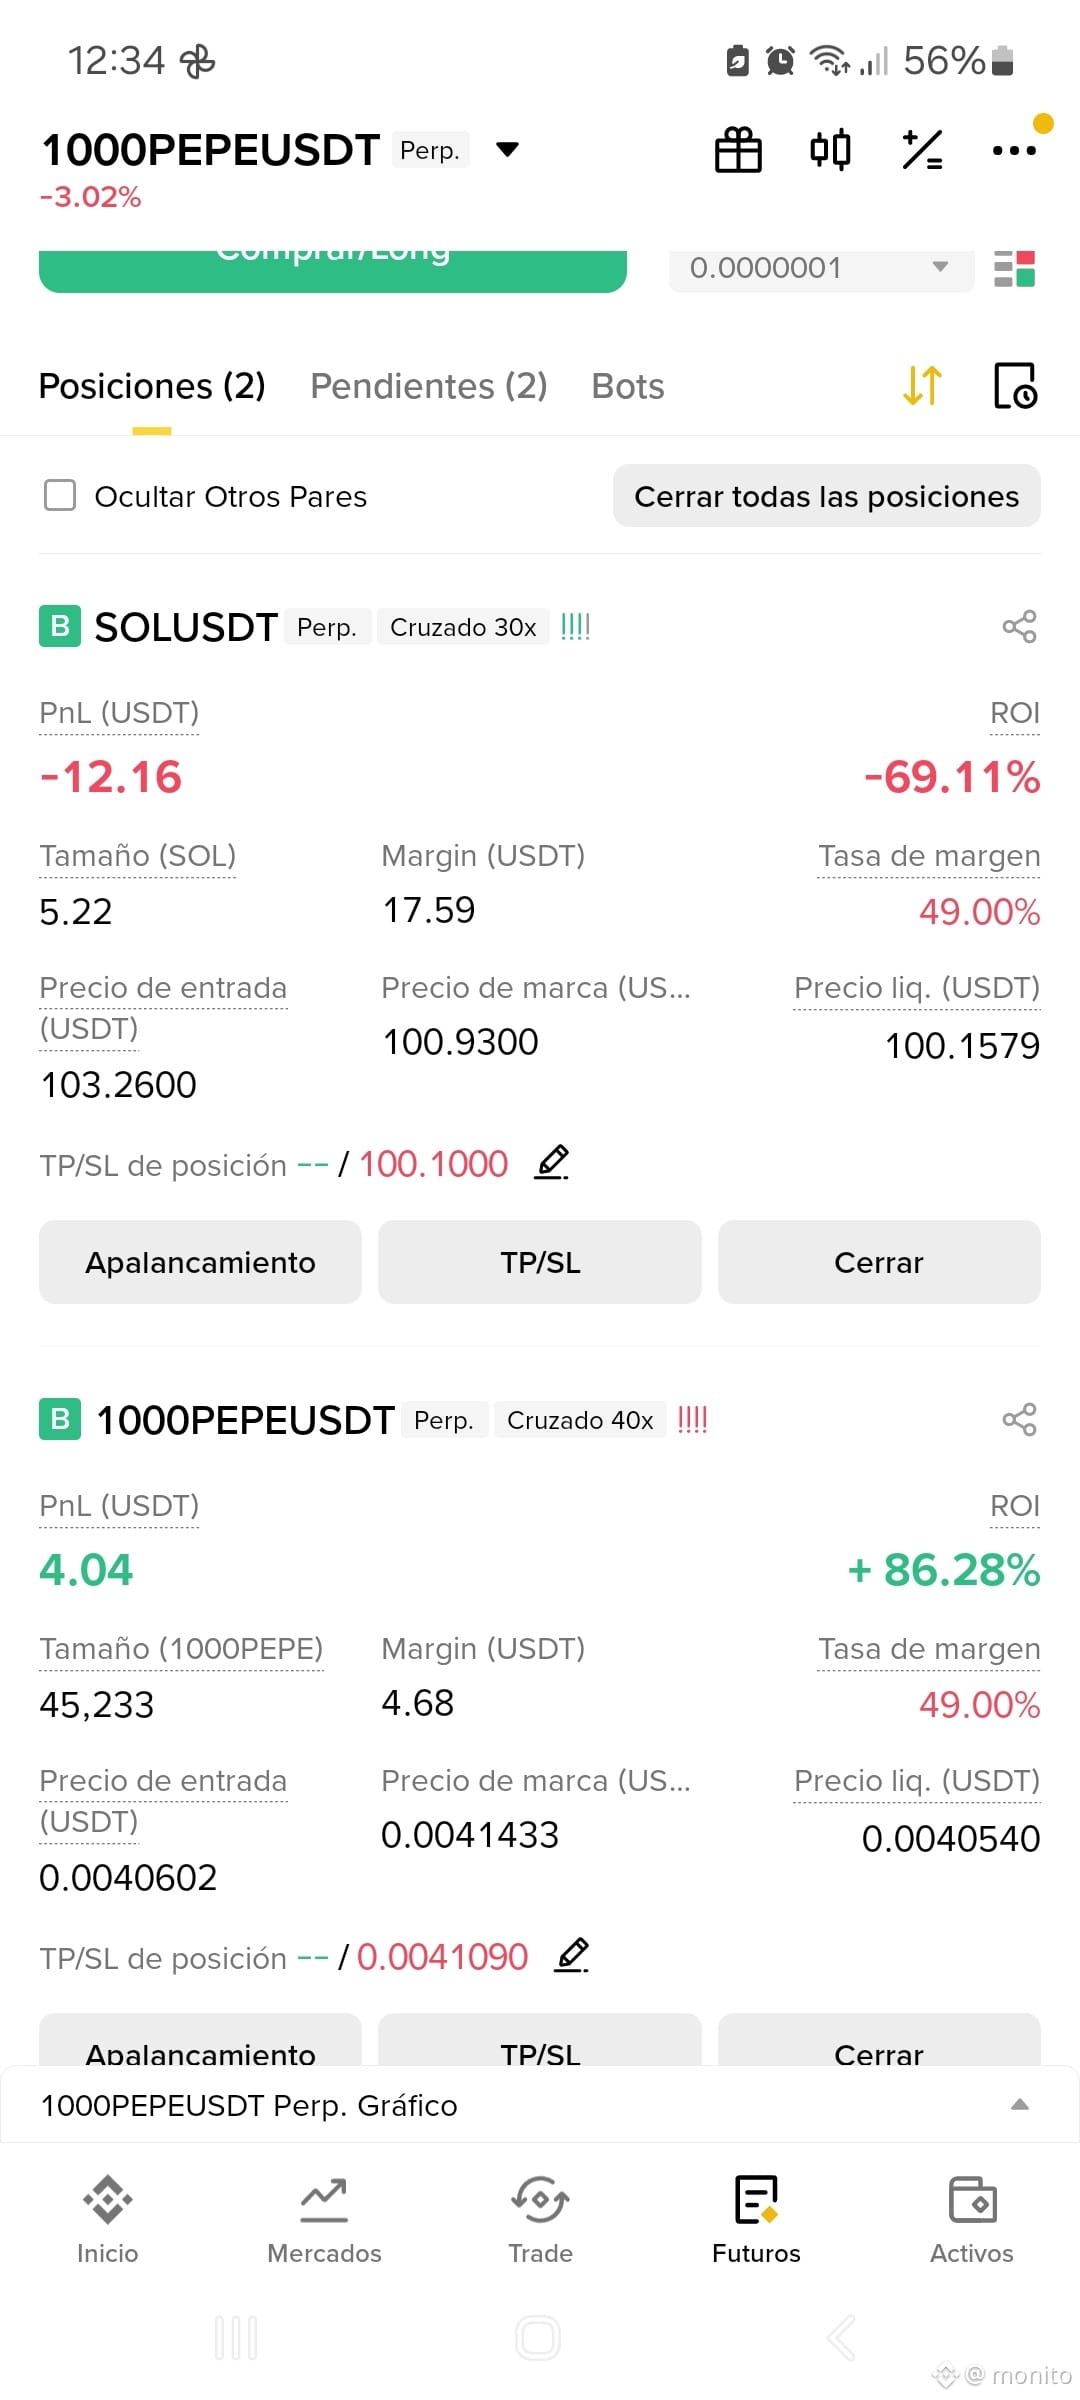Edit TP/SL pencil for SOLUSDT position
The height and width of the screenshot is (2400, 1080).
click(551, 1163)
